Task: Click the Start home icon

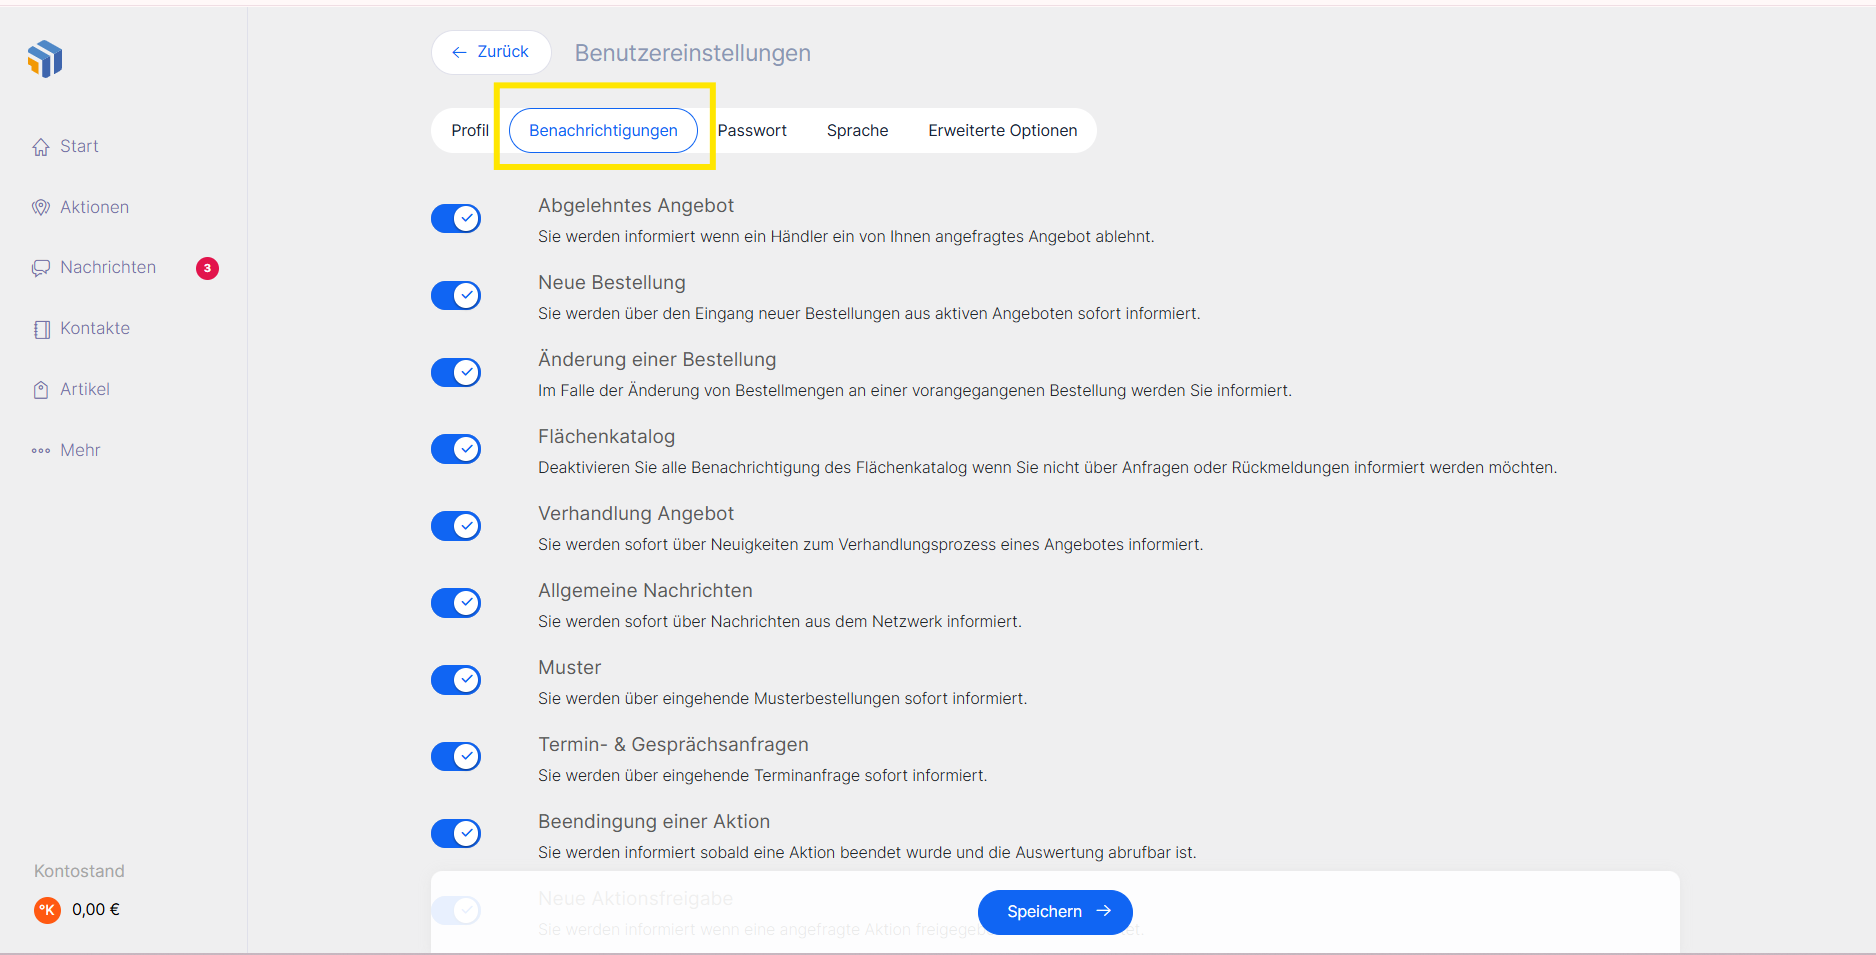Action: [x=41, y=147]
